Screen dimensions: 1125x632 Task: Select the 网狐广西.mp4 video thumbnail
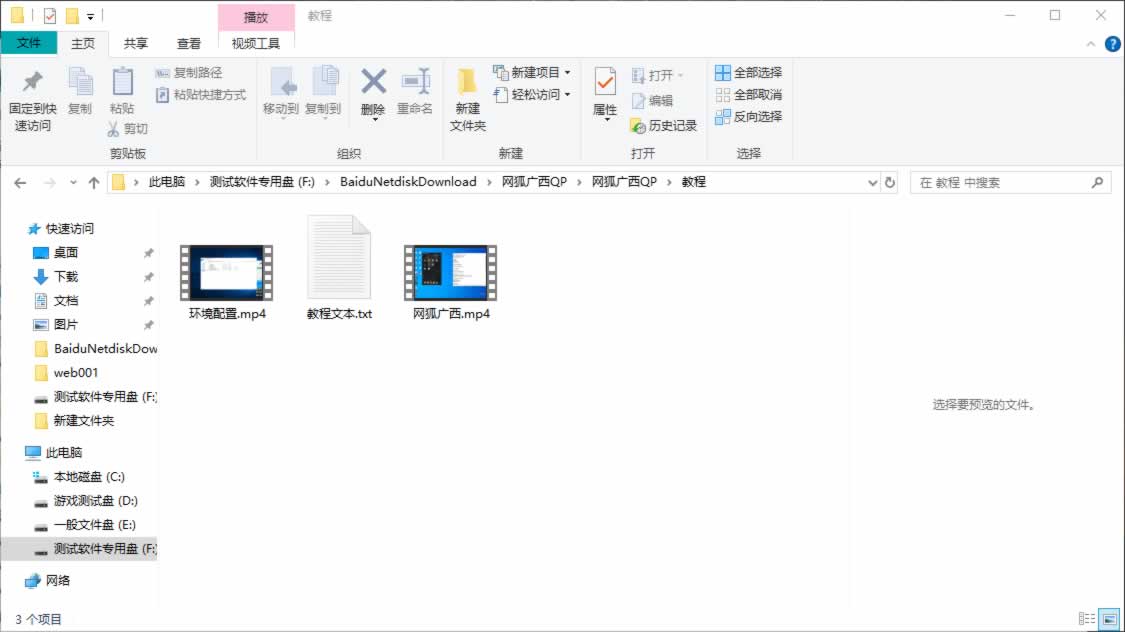(451, 272)
